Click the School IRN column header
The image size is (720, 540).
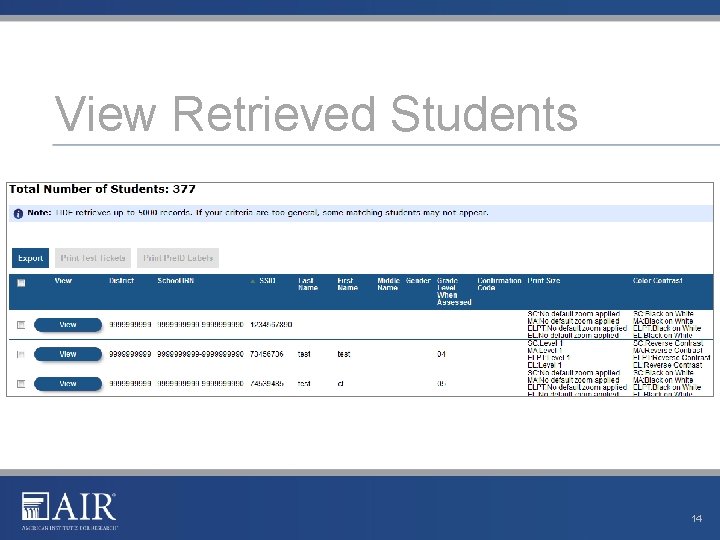(175, 281)
